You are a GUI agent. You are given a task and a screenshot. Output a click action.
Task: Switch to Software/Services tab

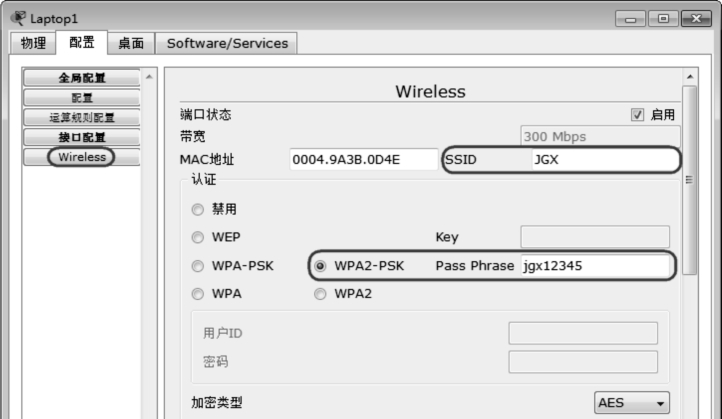[x=227, y=43]
